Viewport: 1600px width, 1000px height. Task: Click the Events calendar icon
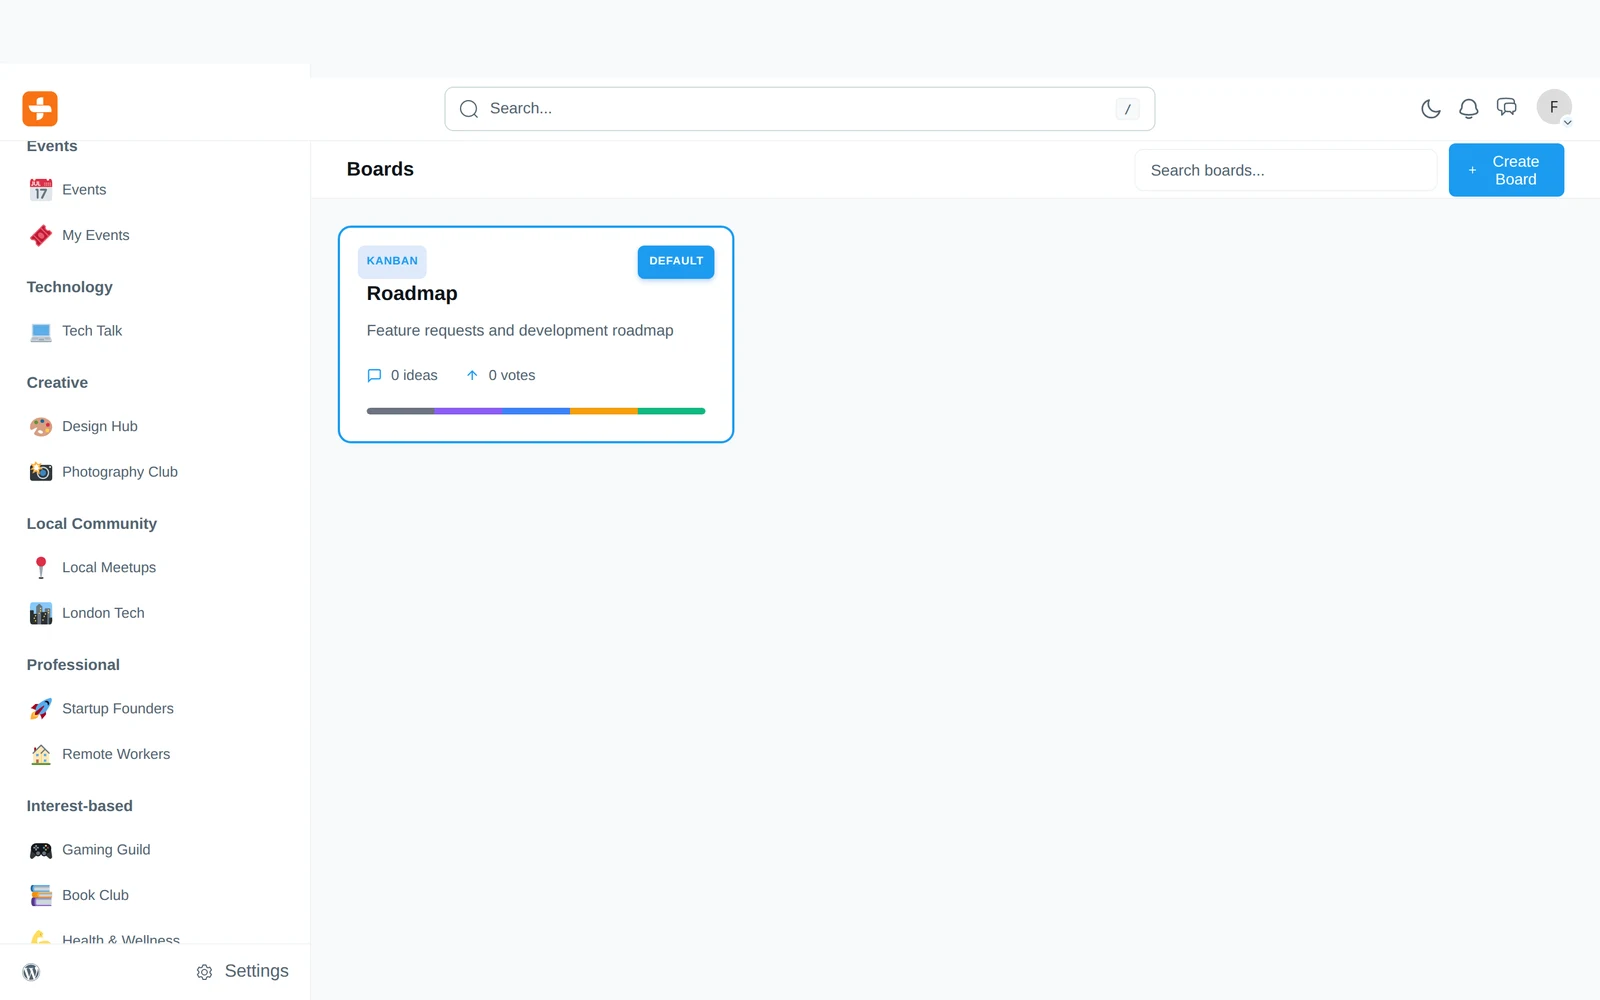tap(41, 190)
